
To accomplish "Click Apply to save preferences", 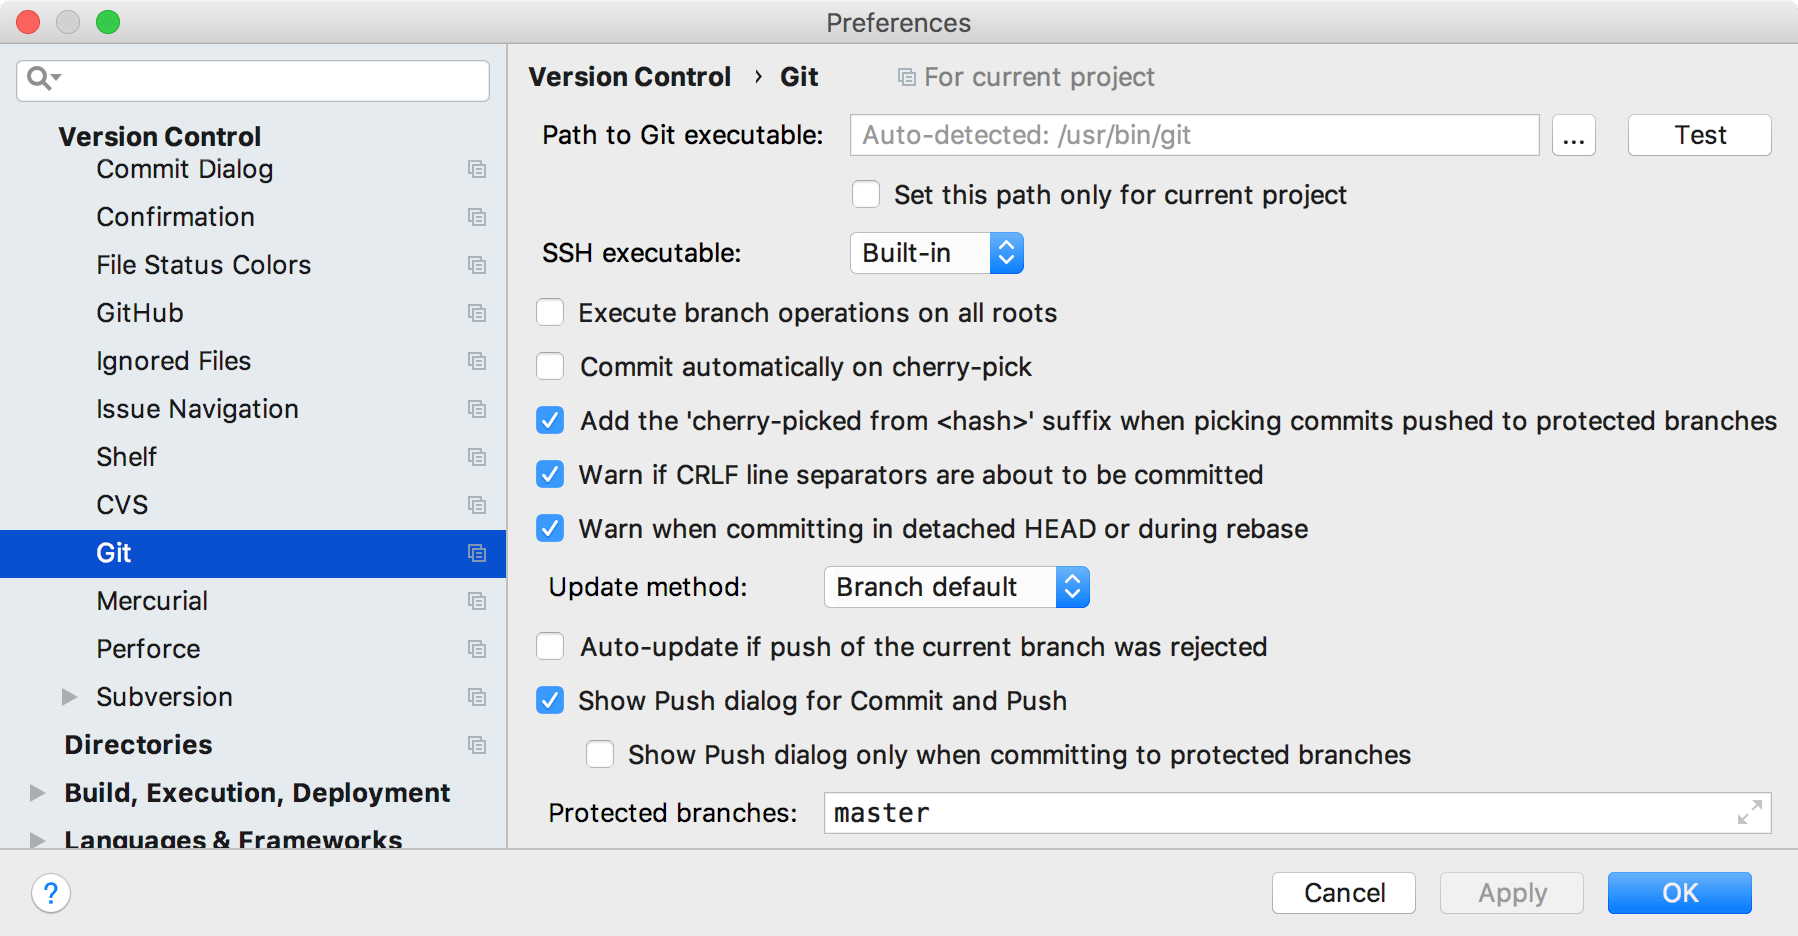I will pyautogui.click(x=1511, y=893).
